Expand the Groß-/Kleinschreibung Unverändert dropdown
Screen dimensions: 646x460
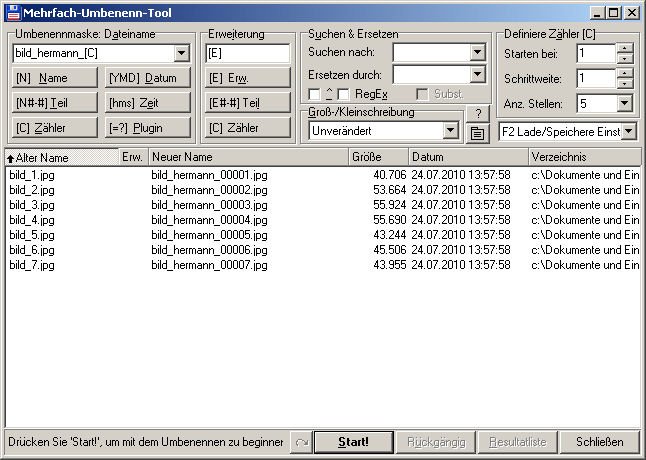point(450,131)
